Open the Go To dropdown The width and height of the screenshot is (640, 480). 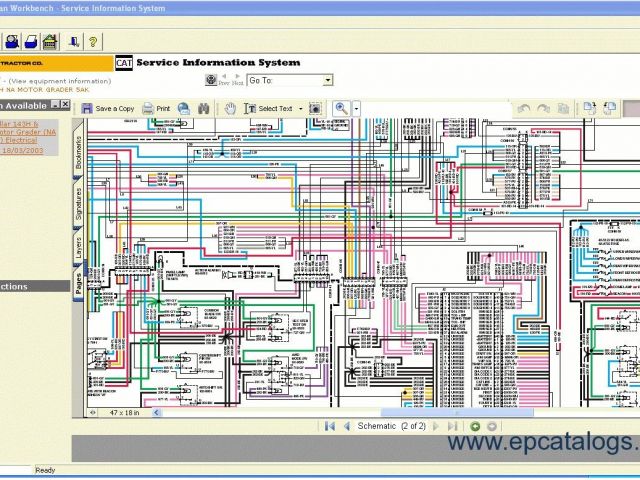point(328,80)
